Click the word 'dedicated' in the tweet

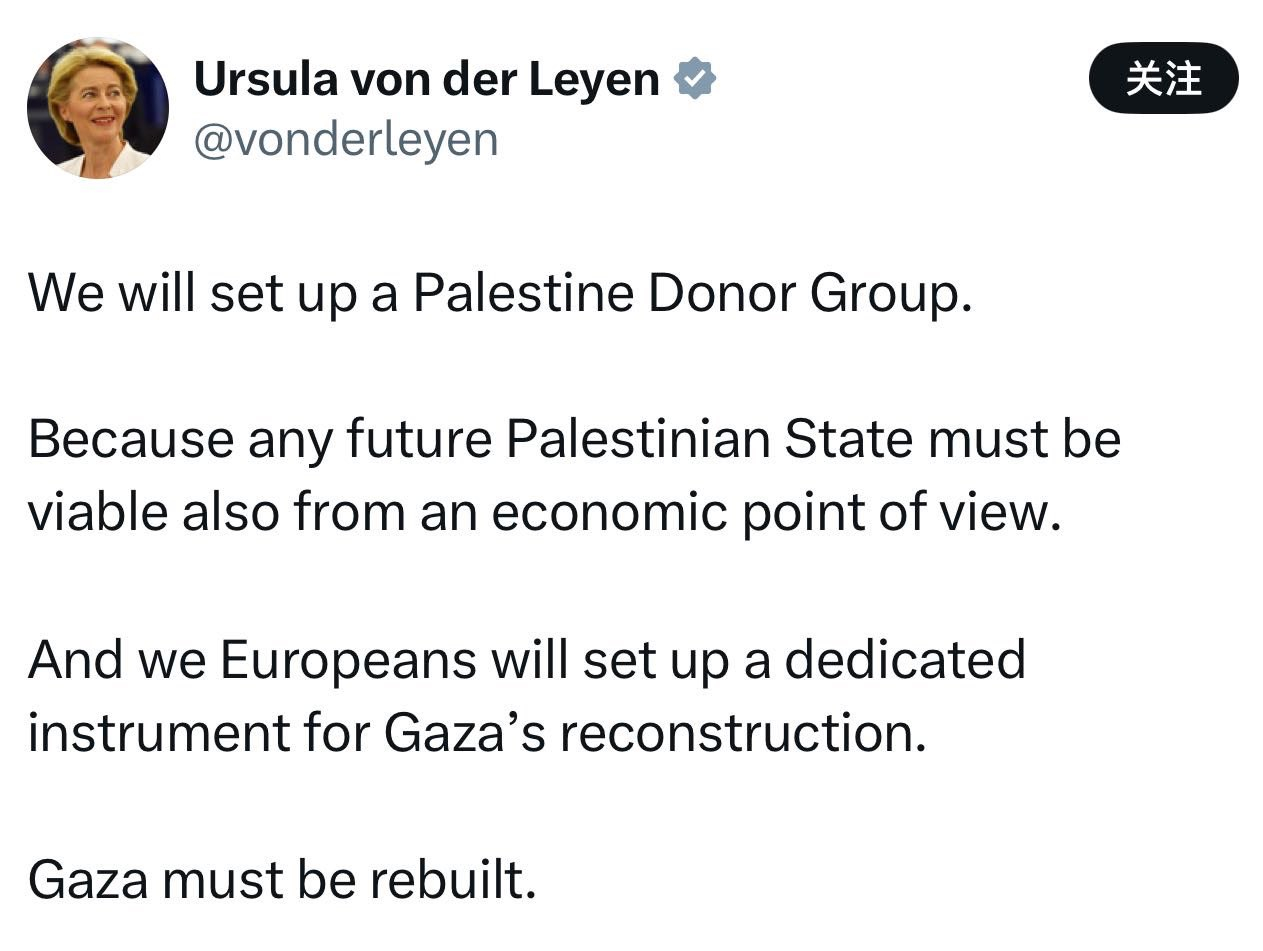(905, 661)
